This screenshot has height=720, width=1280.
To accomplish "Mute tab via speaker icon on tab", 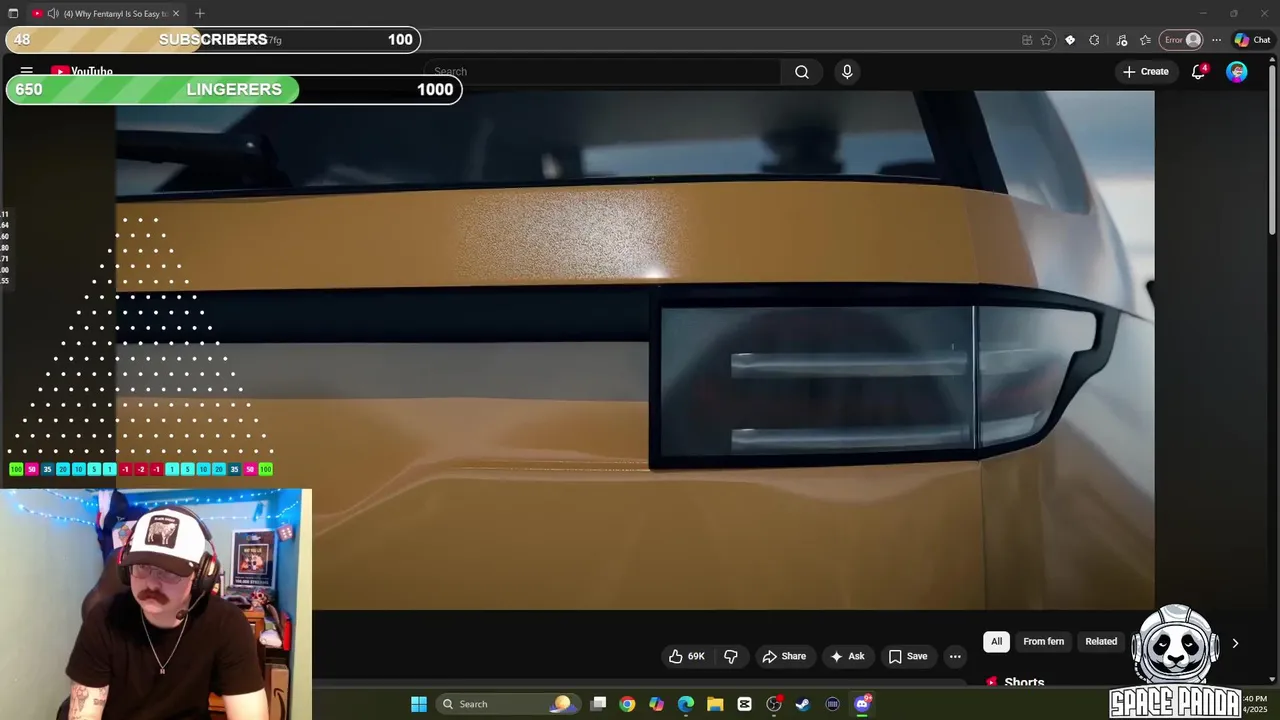I will pos(52,13).
